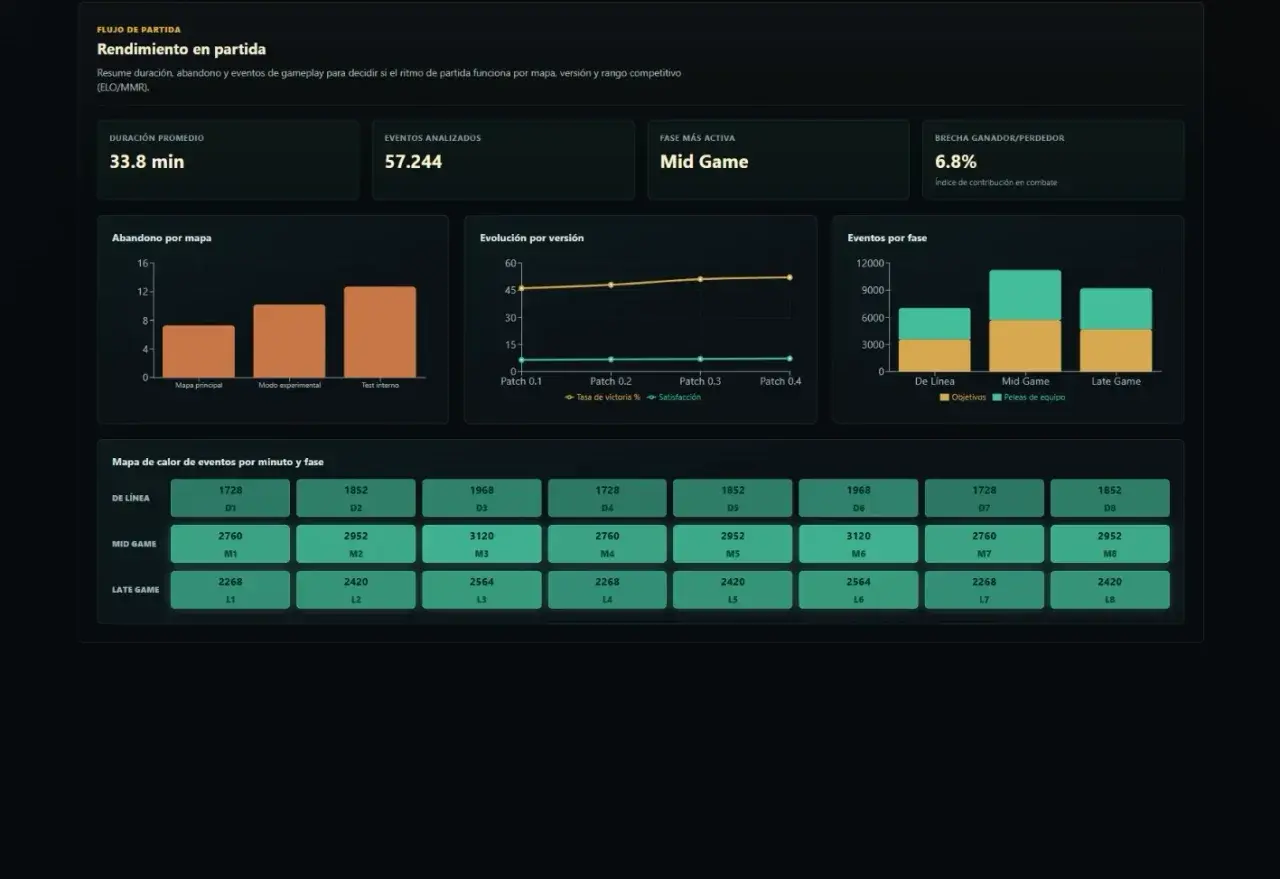Click the Peleas de equipo legend color square
Image resolution: width=1280 pixels, height=879 pixels.
coord(996,397)
